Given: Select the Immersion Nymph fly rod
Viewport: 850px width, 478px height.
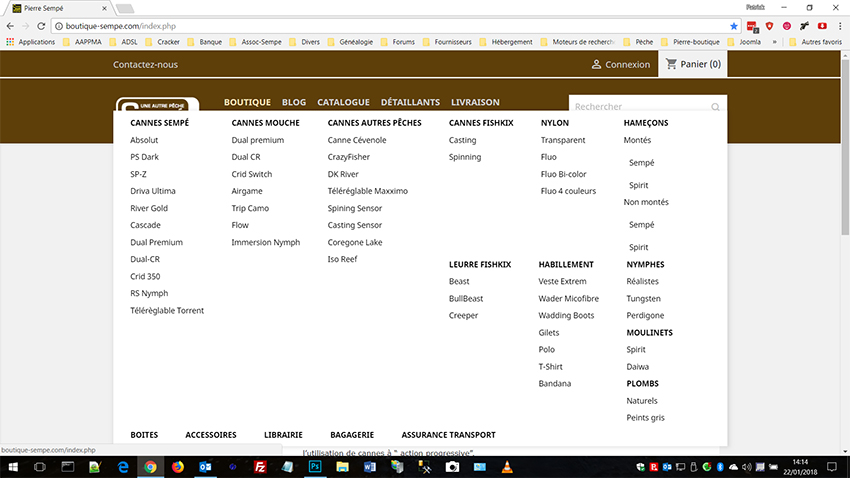Looking at the screenshot, I should tap(266, 242).
